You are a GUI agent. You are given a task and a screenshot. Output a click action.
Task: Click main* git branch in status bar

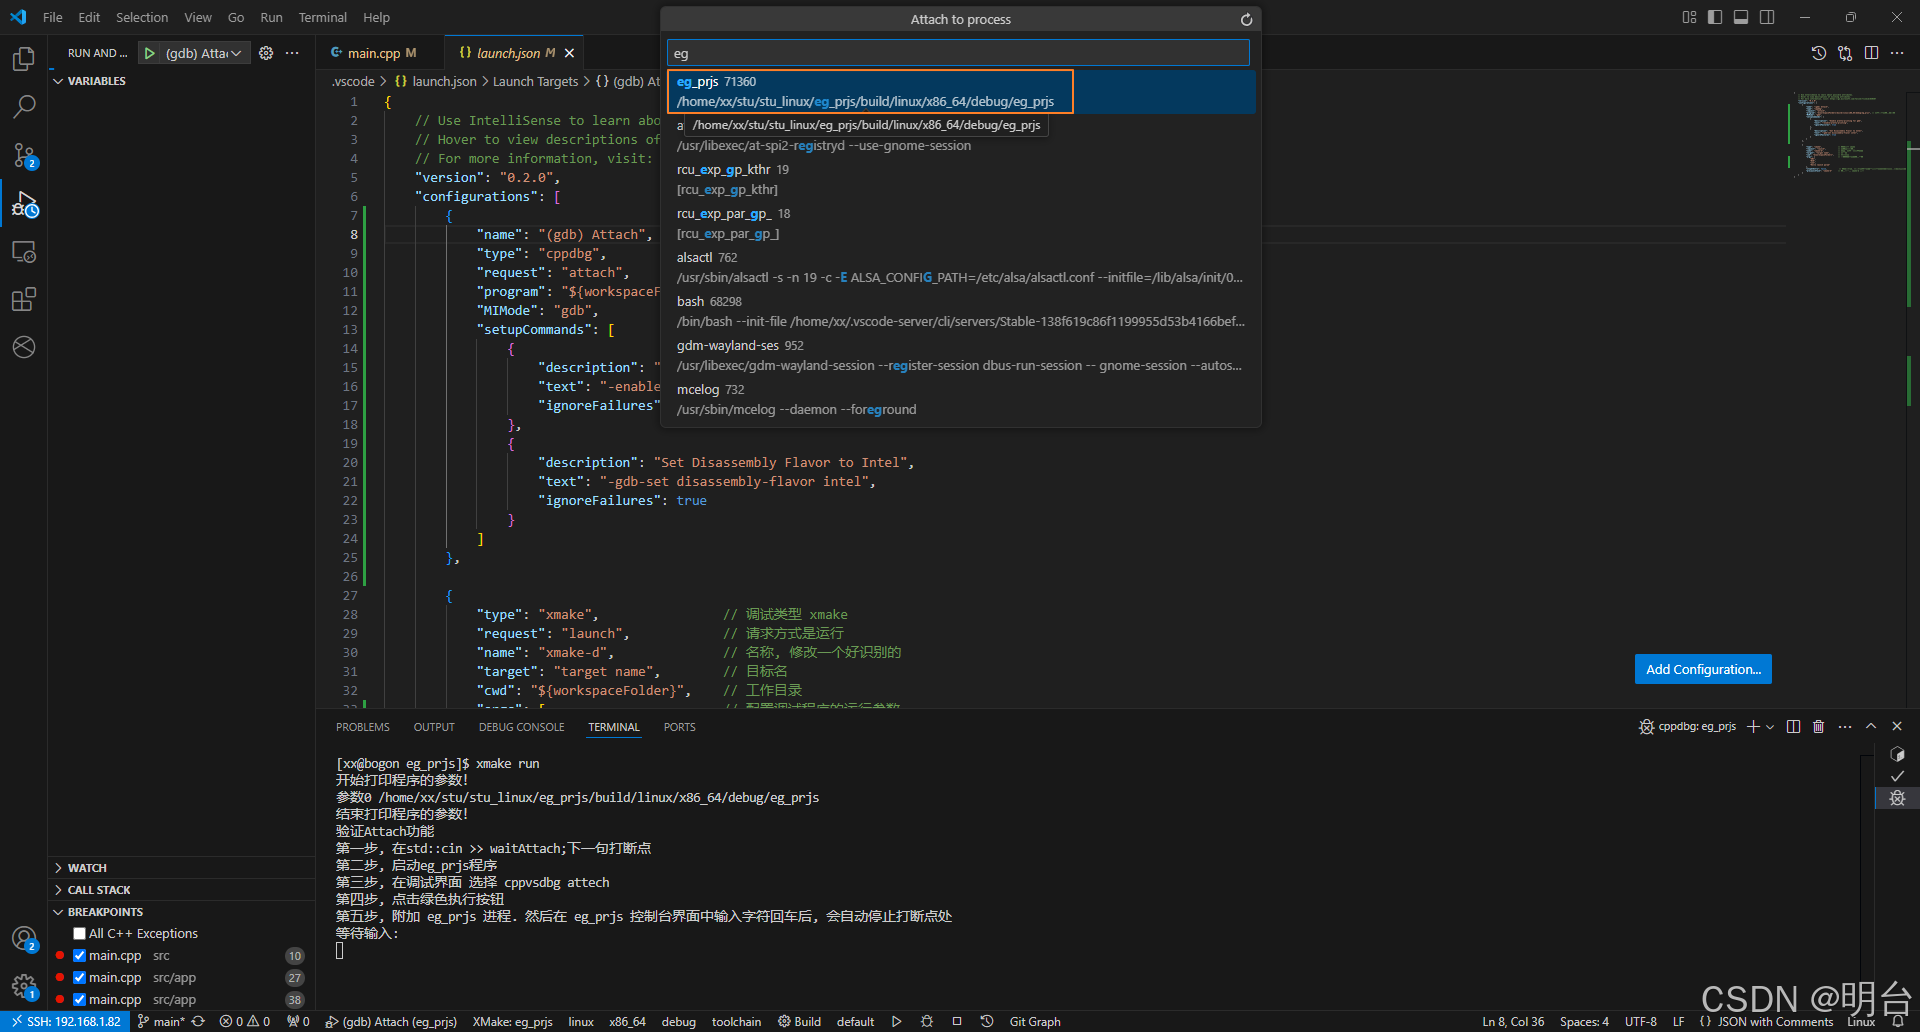click(161, 1022)
